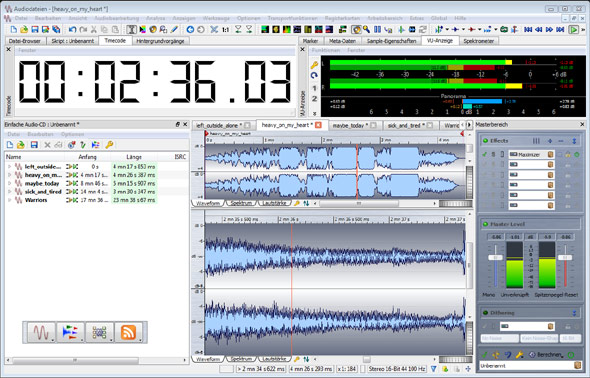Set zoom to 1:1
Screen dimensions: 590x378
pos(225,29)
